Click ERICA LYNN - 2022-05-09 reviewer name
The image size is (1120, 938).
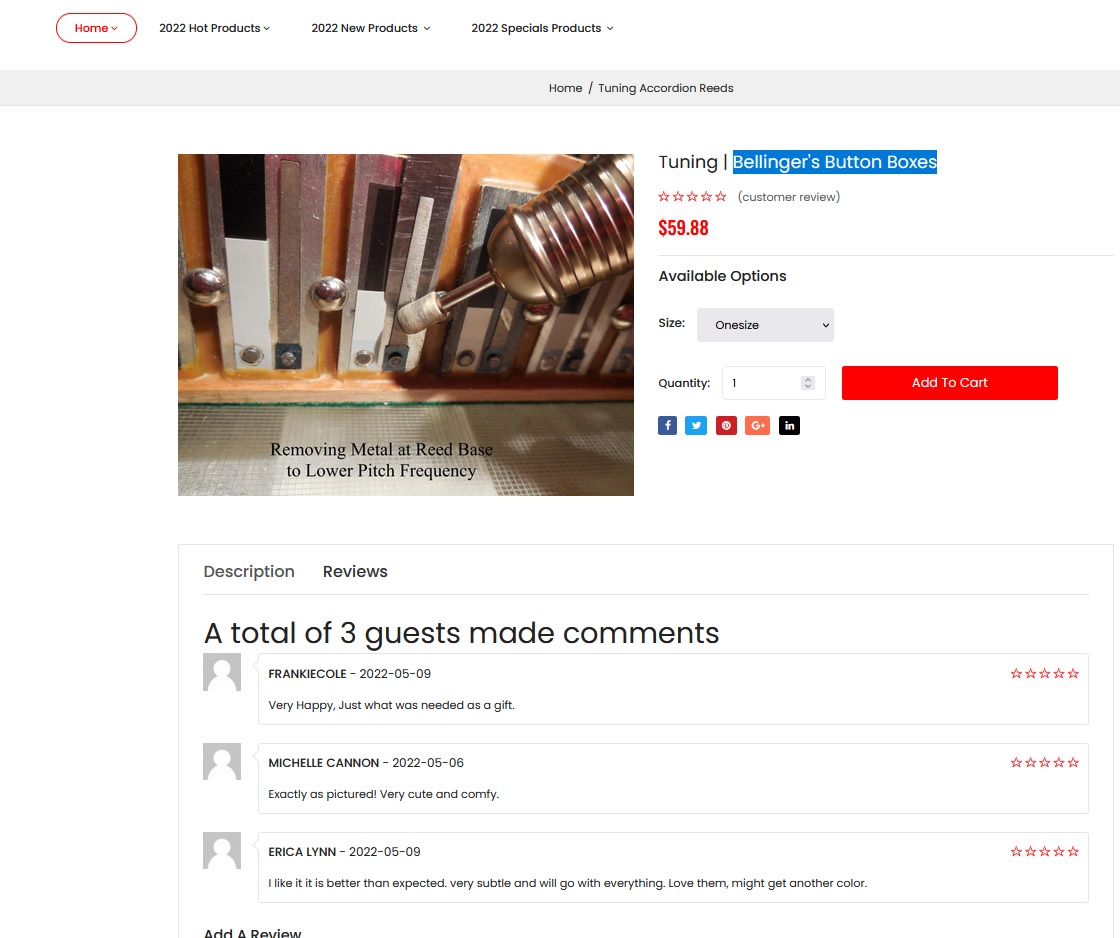point(344,852)
